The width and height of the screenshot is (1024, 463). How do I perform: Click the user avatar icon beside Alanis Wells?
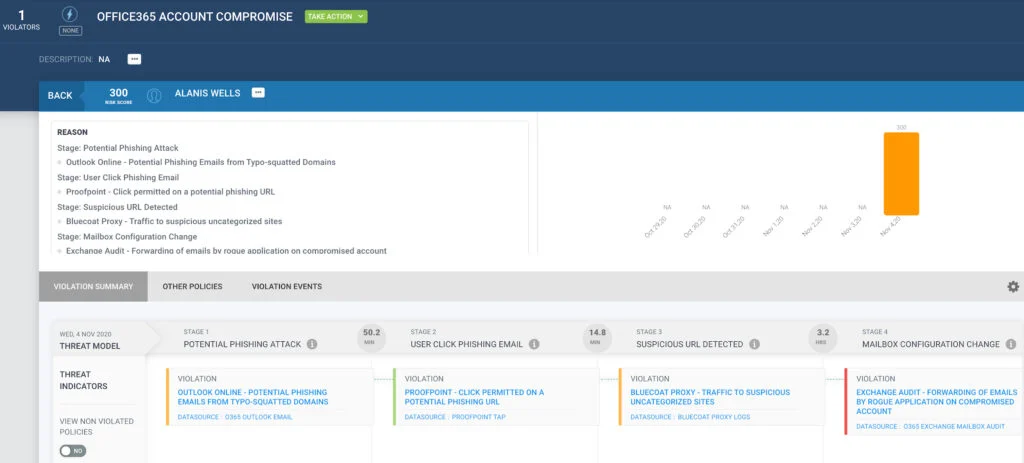click(155, 95)
